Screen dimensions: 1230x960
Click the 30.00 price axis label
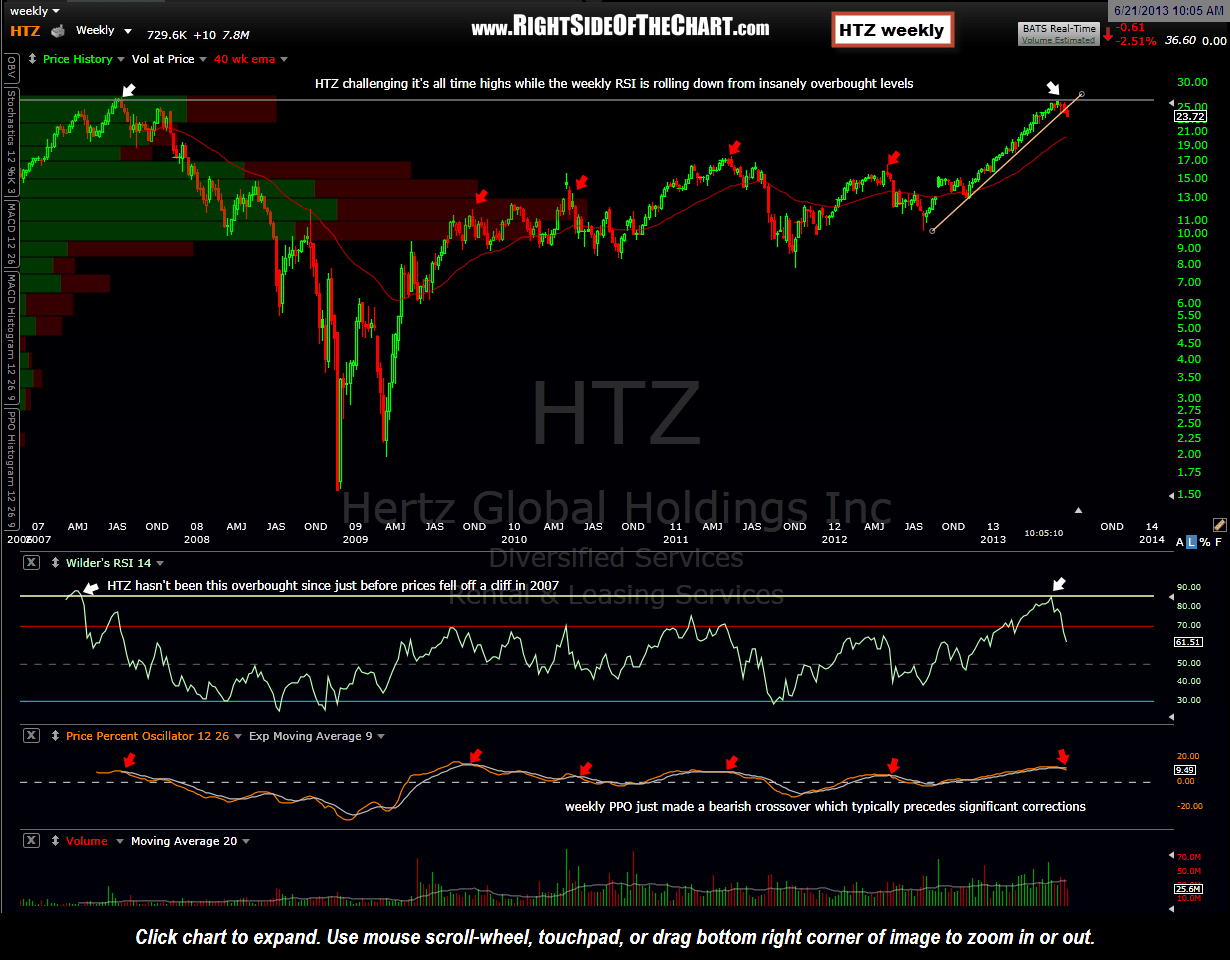(x=1193, y=83)
